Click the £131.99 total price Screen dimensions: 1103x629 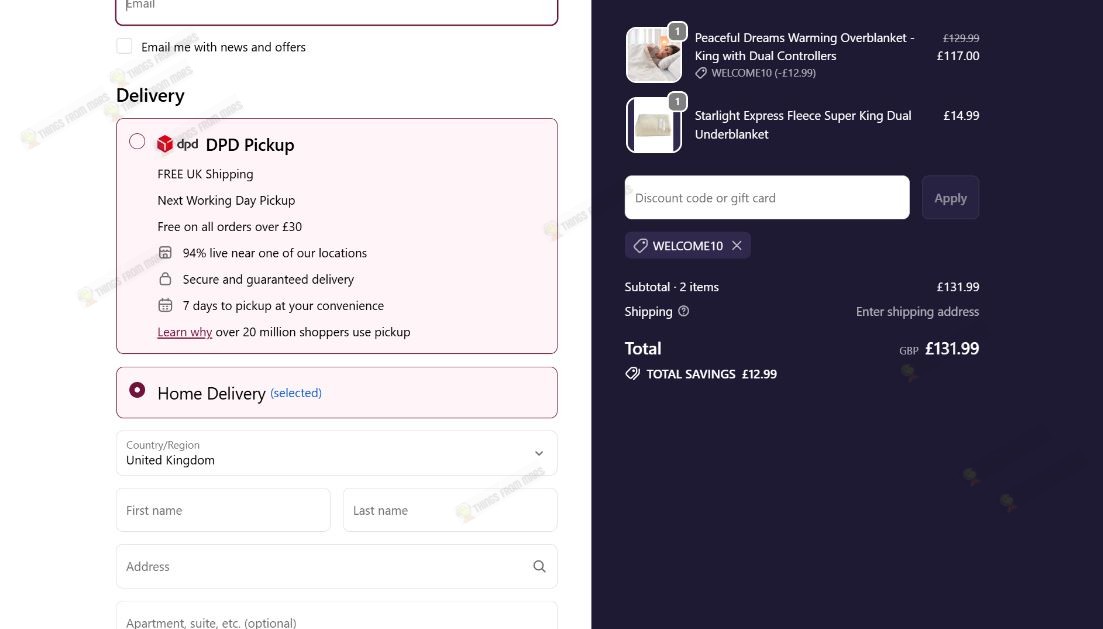[x=952, y=348]
